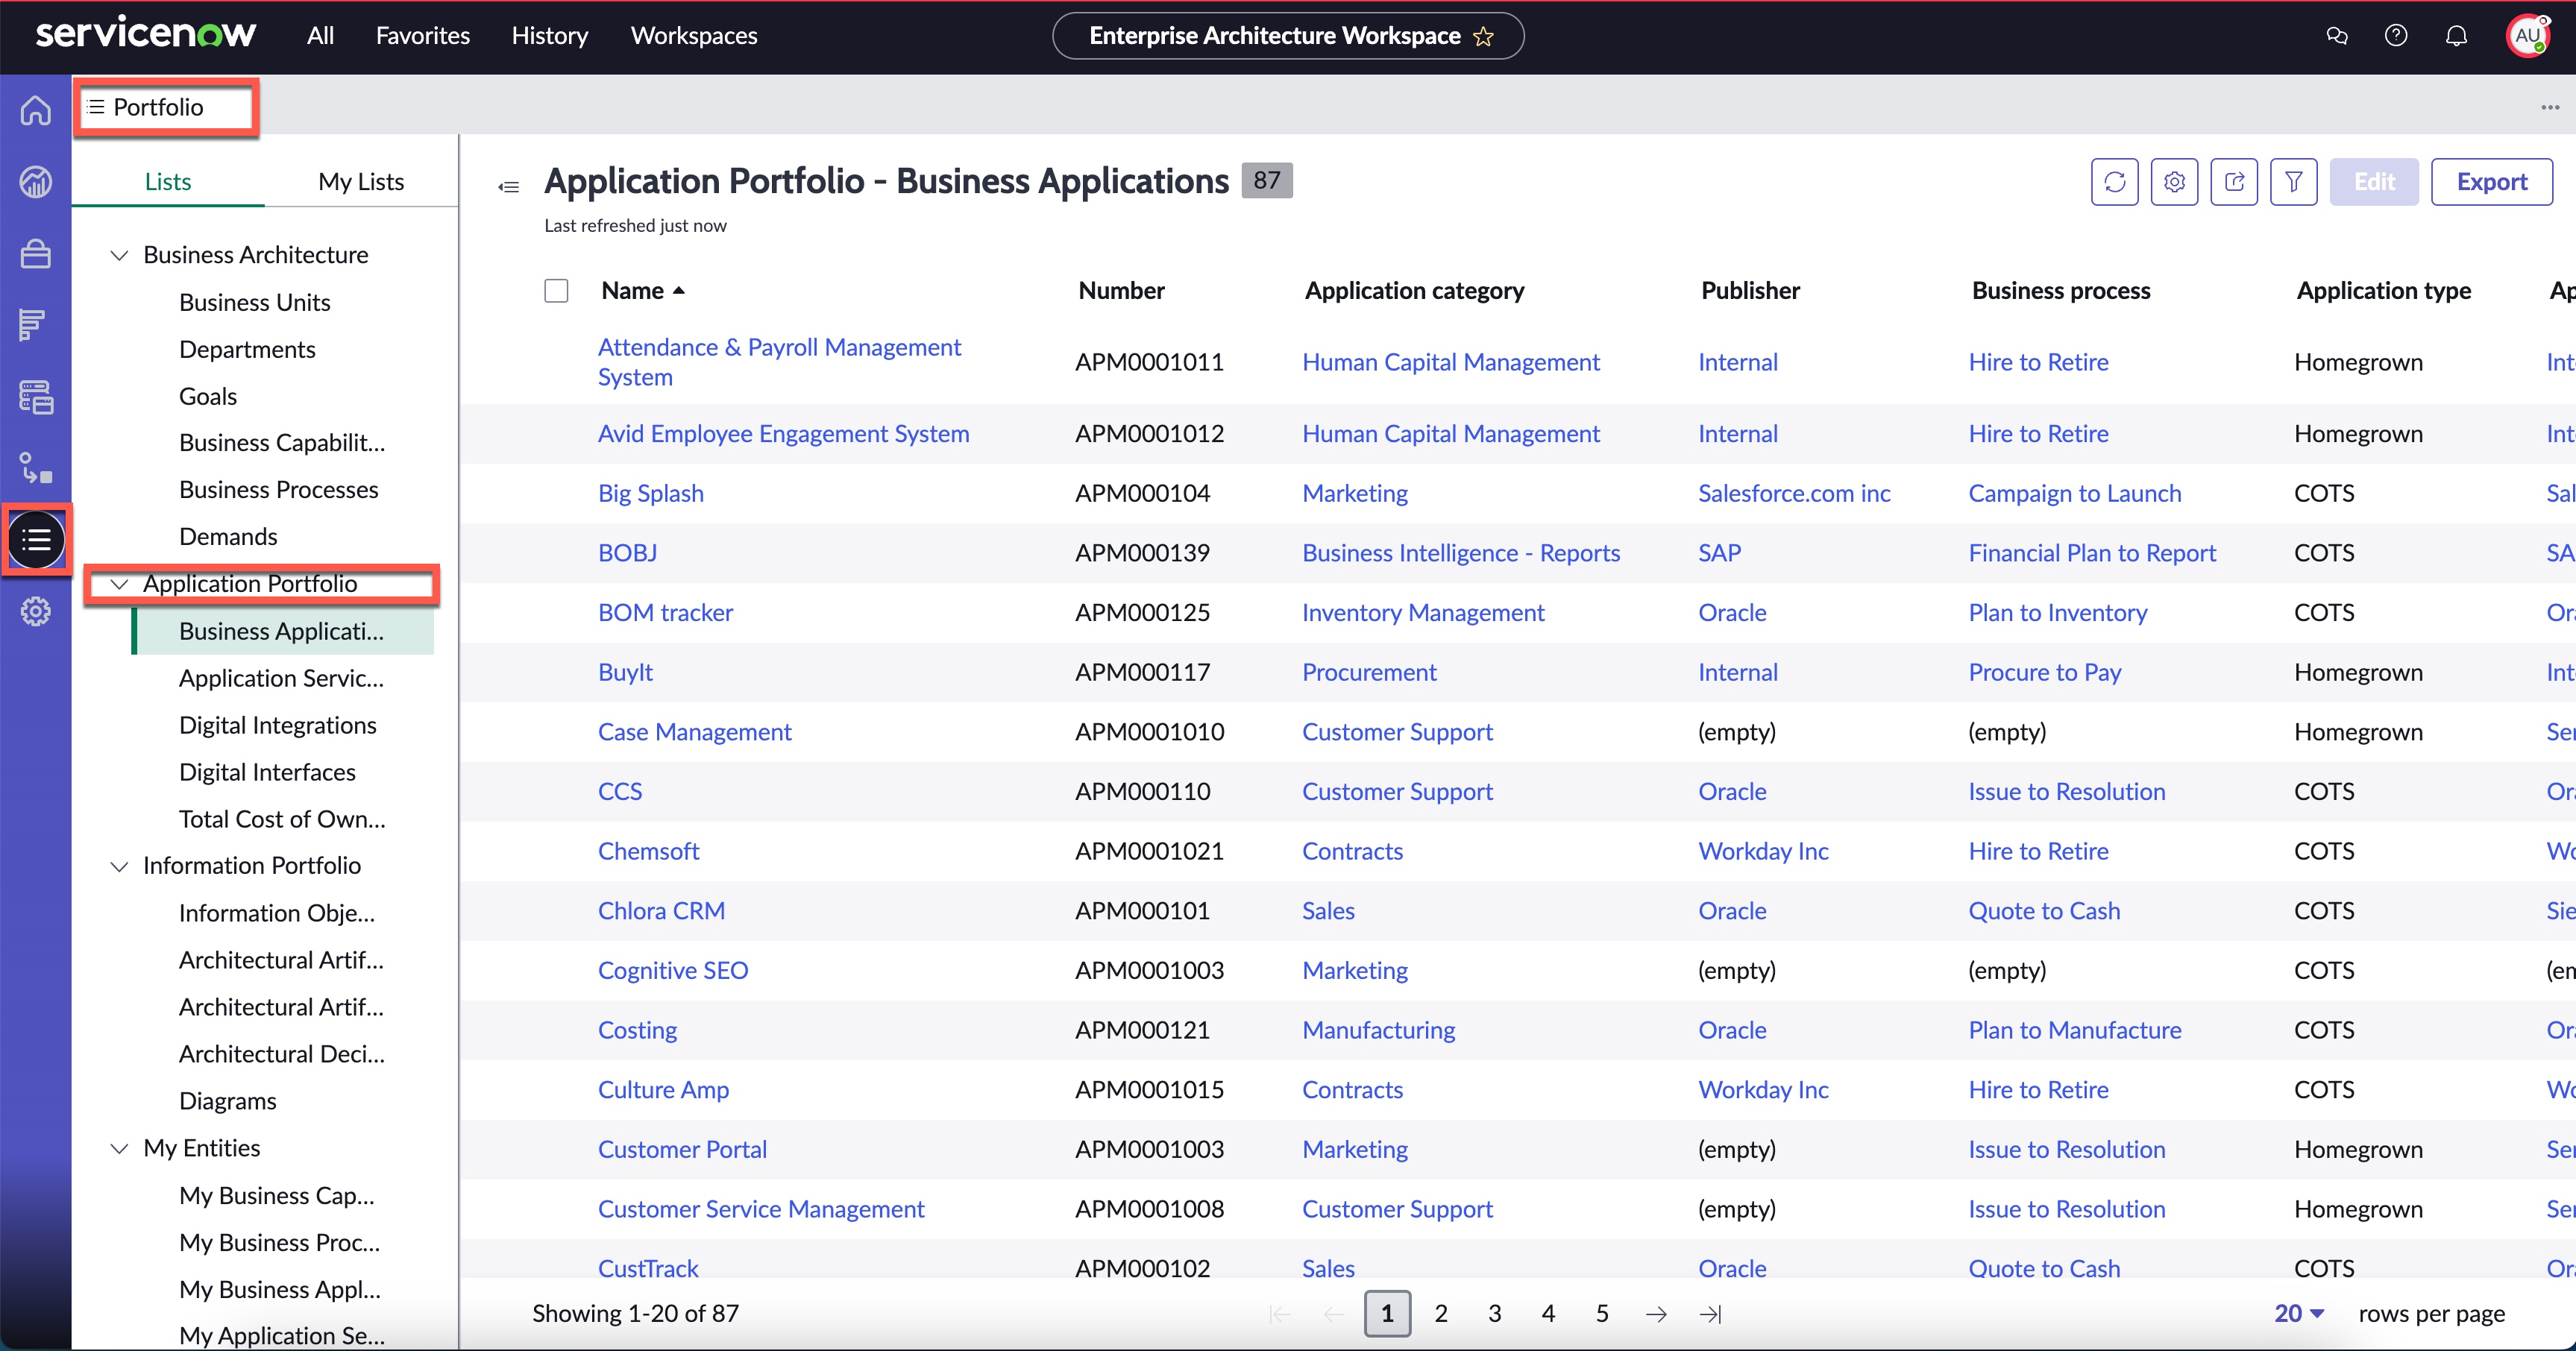
Task: Open the Favorites menu
Action: point(423,36)
